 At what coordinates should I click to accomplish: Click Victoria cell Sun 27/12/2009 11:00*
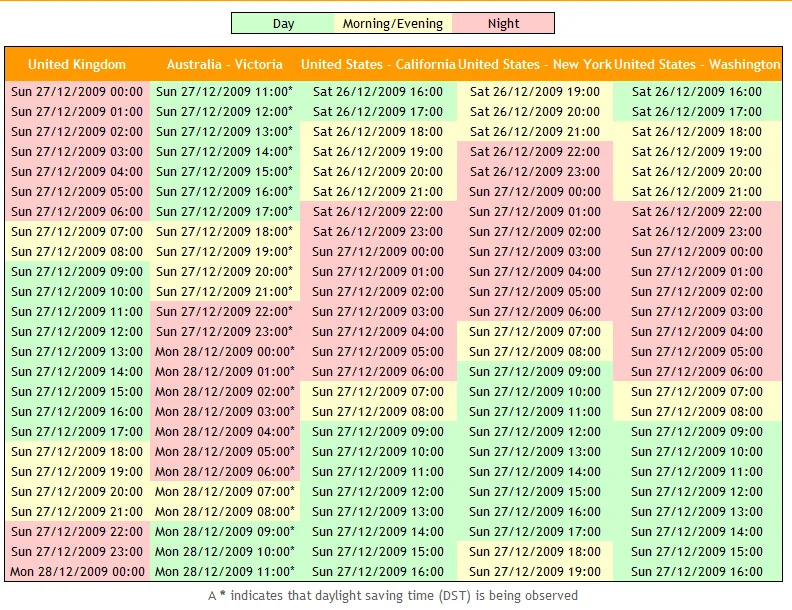[225, 91]
